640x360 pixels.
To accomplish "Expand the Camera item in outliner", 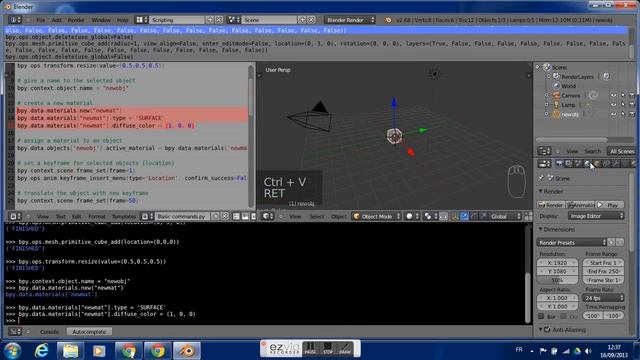I will click(x=547, y=96).
